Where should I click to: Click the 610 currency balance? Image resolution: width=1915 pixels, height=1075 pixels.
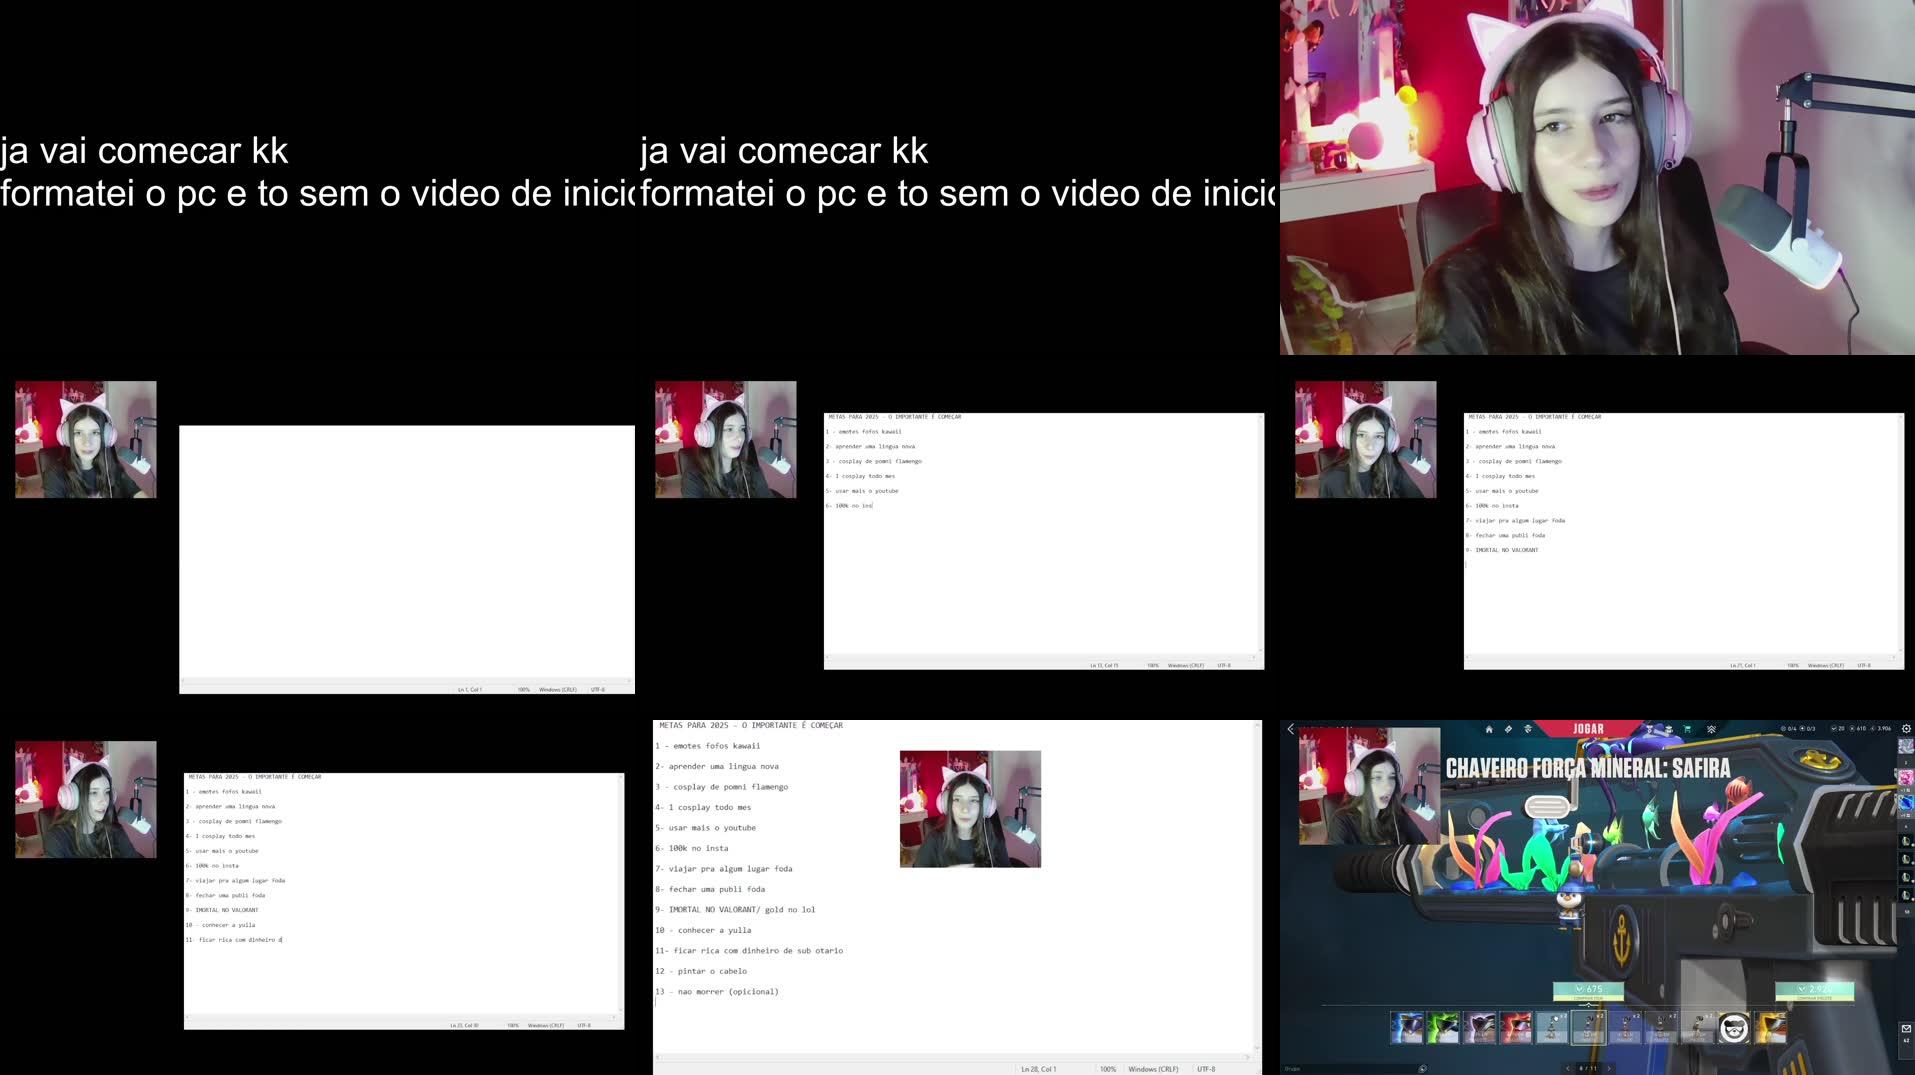(x=1857, y=728)
